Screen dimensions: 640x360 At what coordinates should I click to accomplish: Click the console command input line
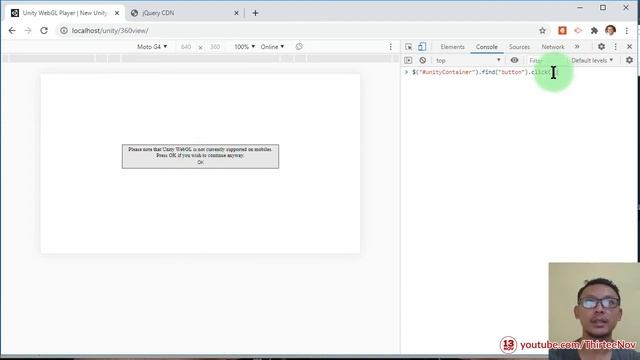[x=519, y=72]
